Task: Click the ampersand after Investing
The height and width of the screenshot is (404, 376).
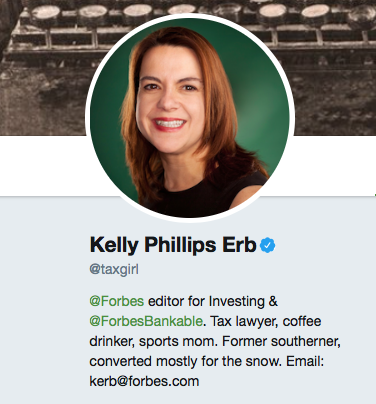Action: 273,301
